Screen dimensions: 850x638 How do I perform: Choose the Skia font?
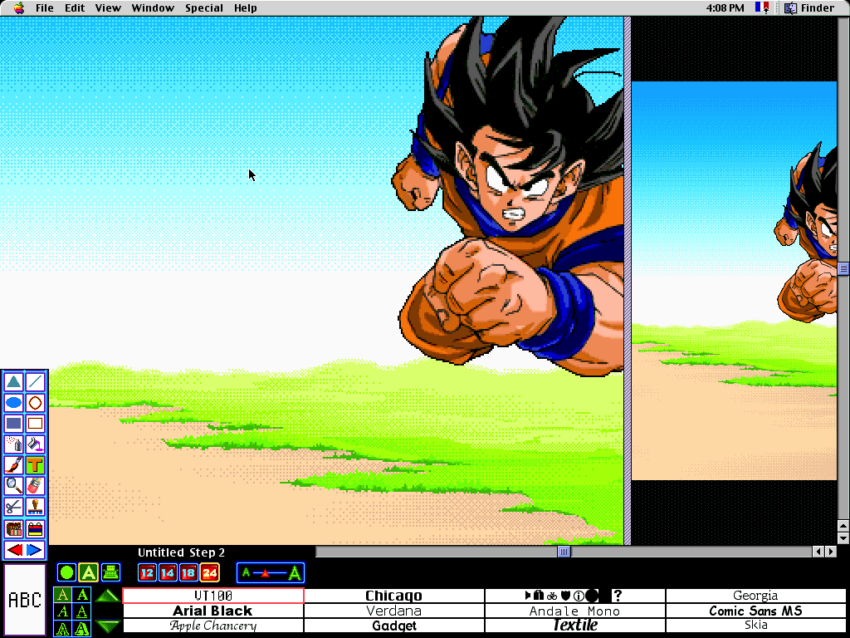(756, 626)
